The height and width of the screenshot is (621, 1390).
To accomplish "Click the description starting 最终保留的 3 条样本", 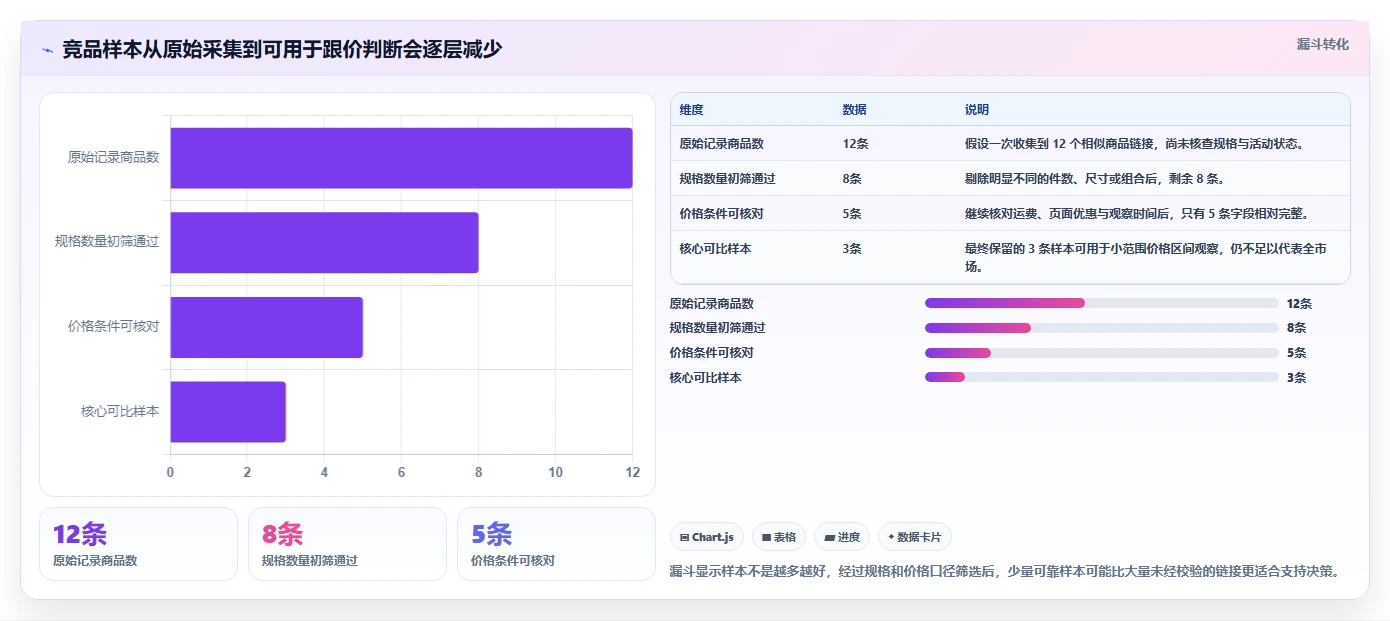I will pos(1146,258).
